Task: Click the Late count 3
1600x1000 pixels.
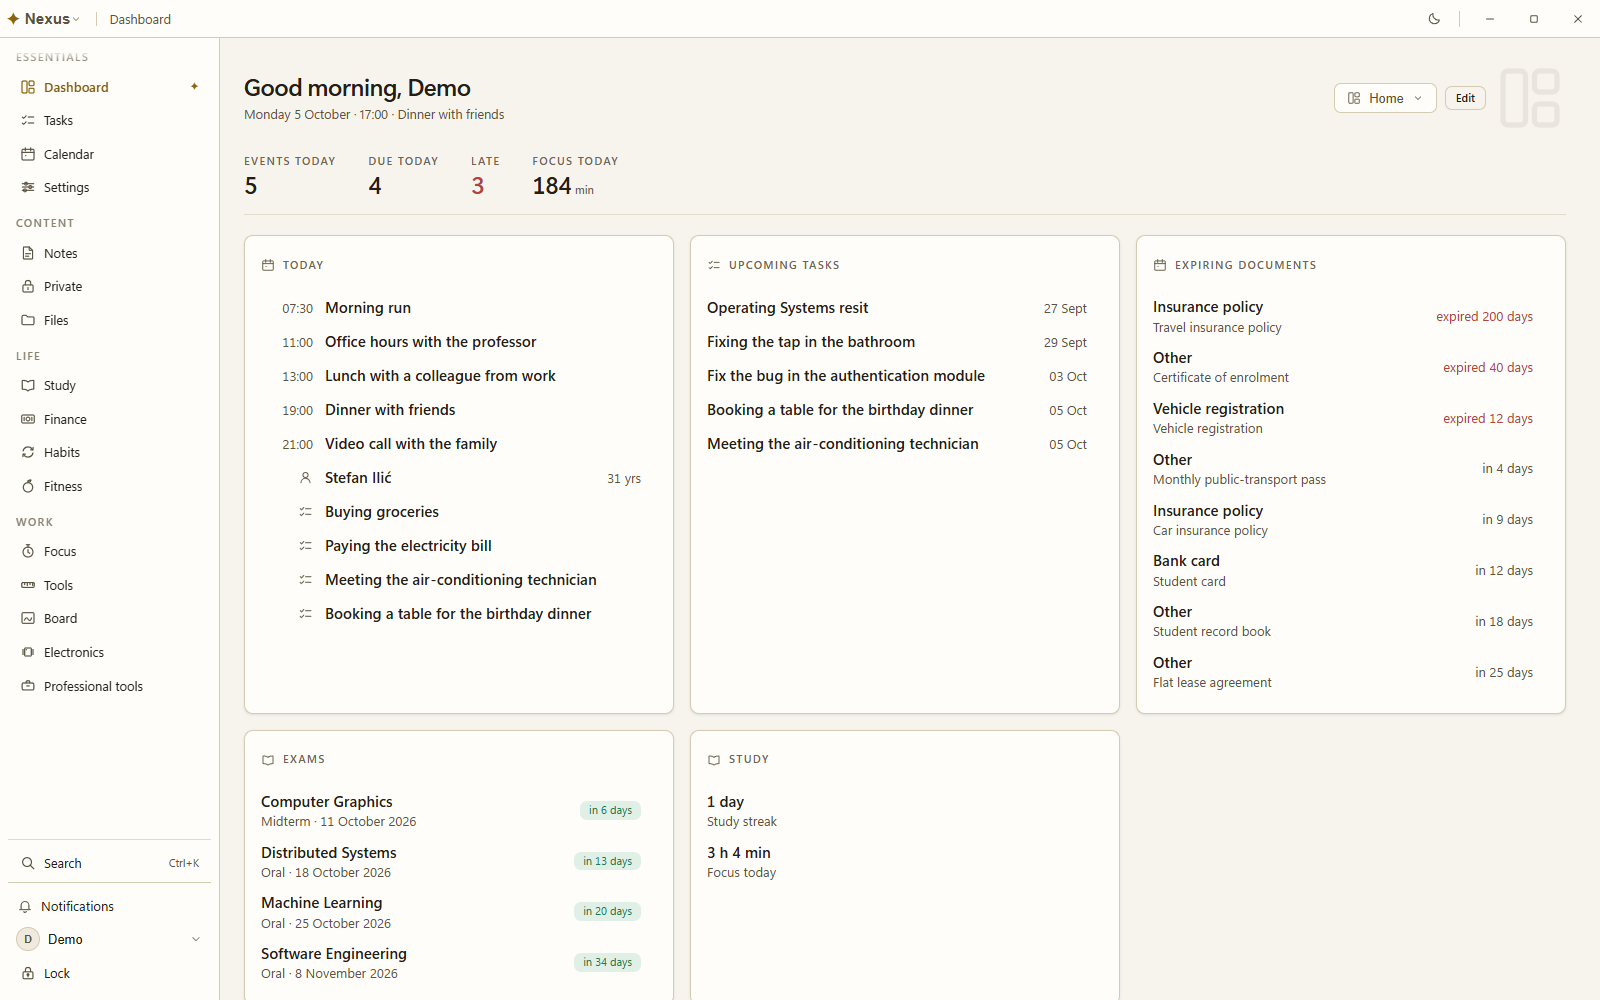Action: 478,186
